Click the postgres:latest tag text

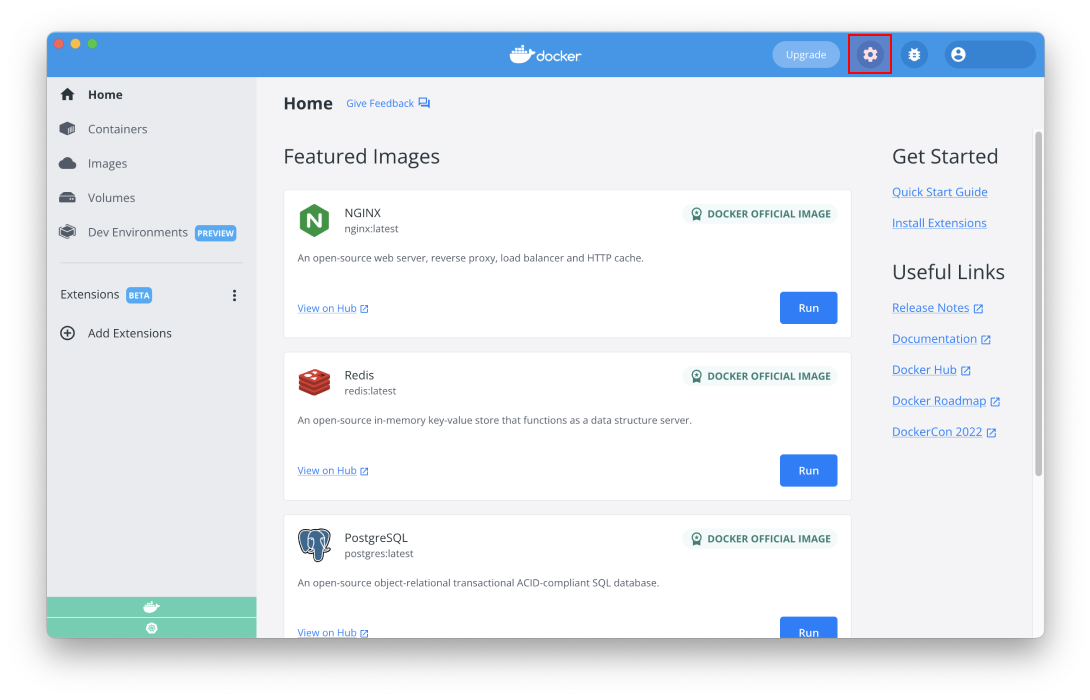pyautogui.click(x=379, y=553)
